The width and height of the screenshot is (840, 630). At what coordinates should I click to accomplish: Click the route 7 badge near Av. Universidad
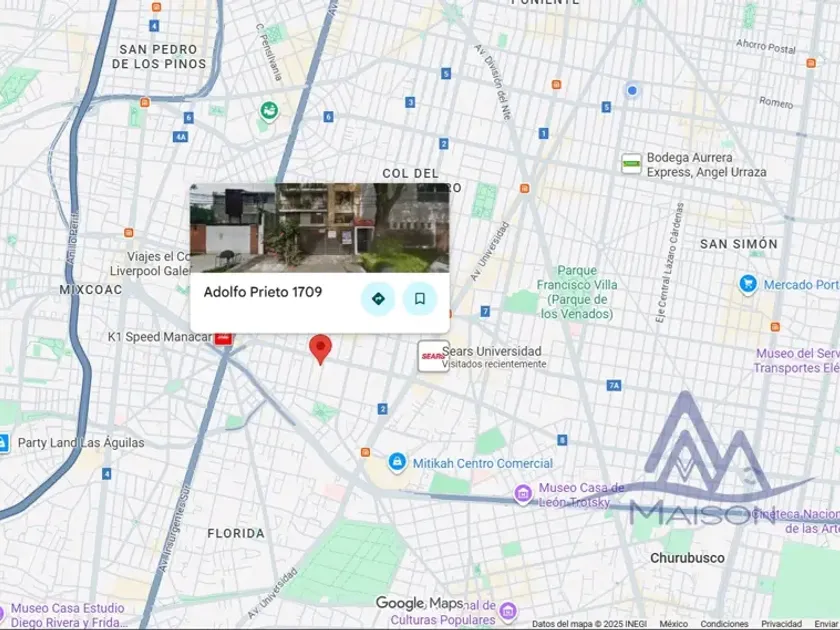(485, 311)
